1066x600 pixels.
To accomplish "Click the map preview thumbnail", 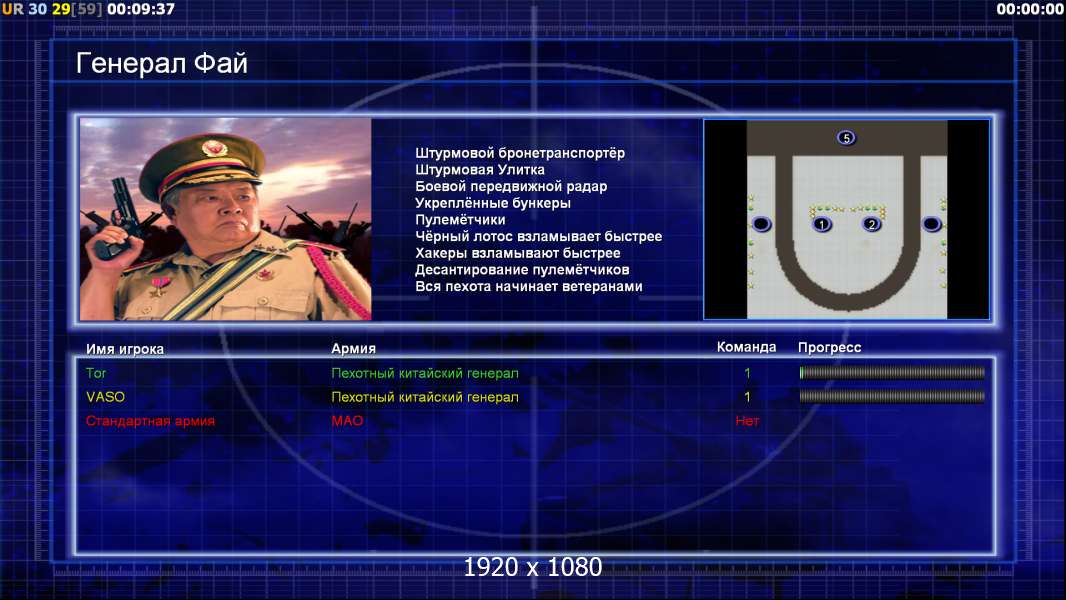I will point(846,219).
